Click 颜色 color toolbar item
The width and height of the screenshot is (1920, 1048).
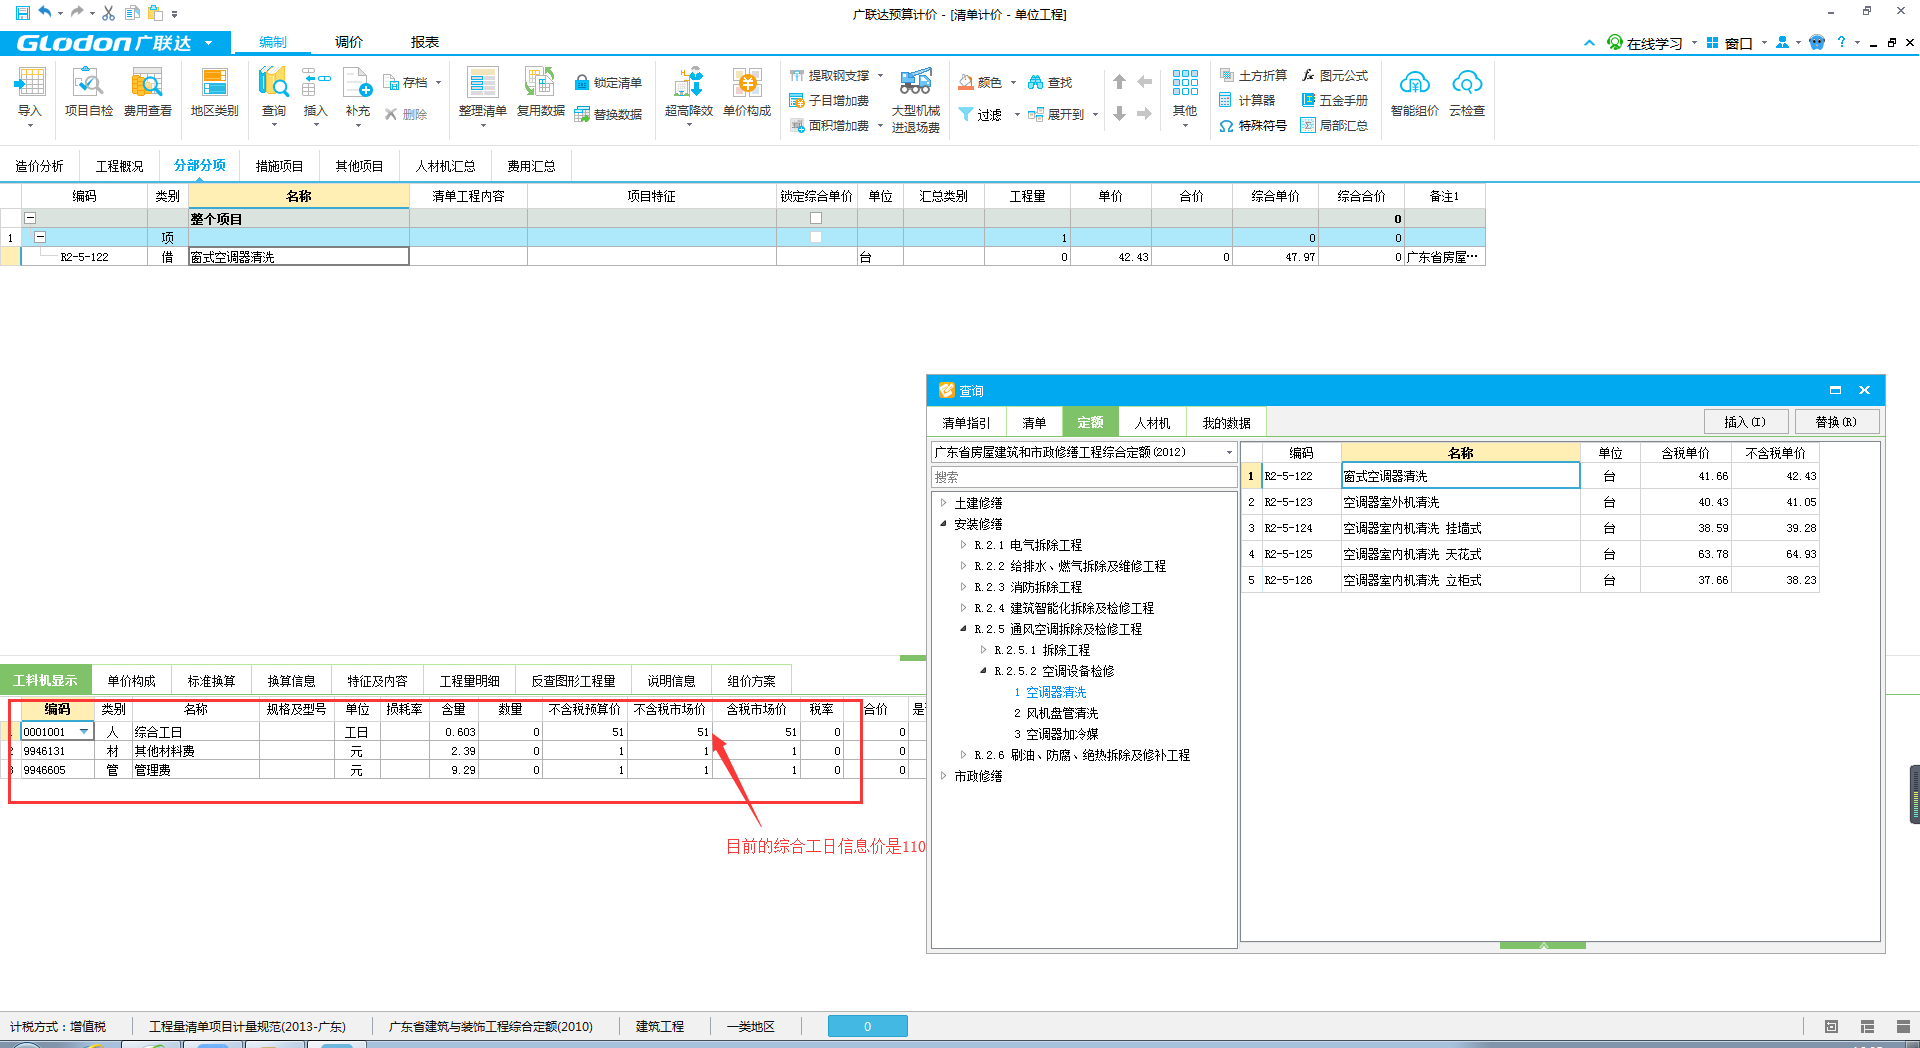coord(988,83)
